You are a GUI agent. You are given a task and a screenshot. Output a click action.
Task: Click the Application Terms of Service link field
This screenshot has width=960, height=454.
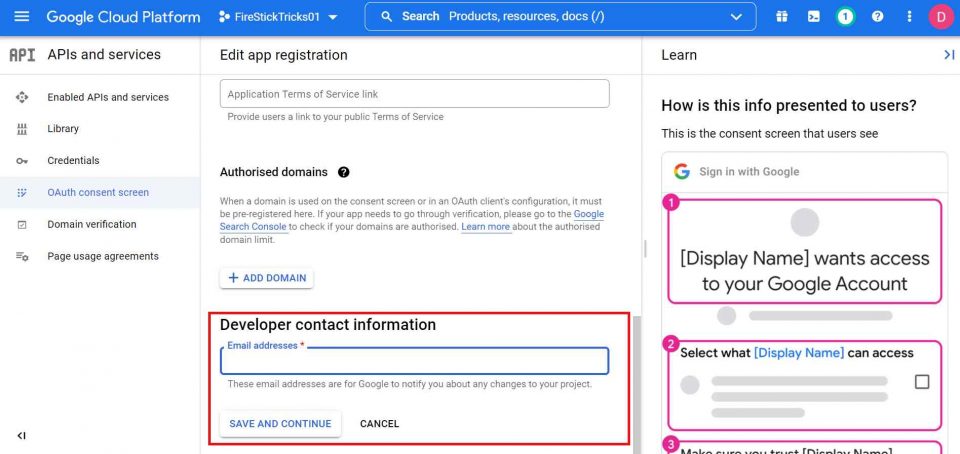[414, 94]
